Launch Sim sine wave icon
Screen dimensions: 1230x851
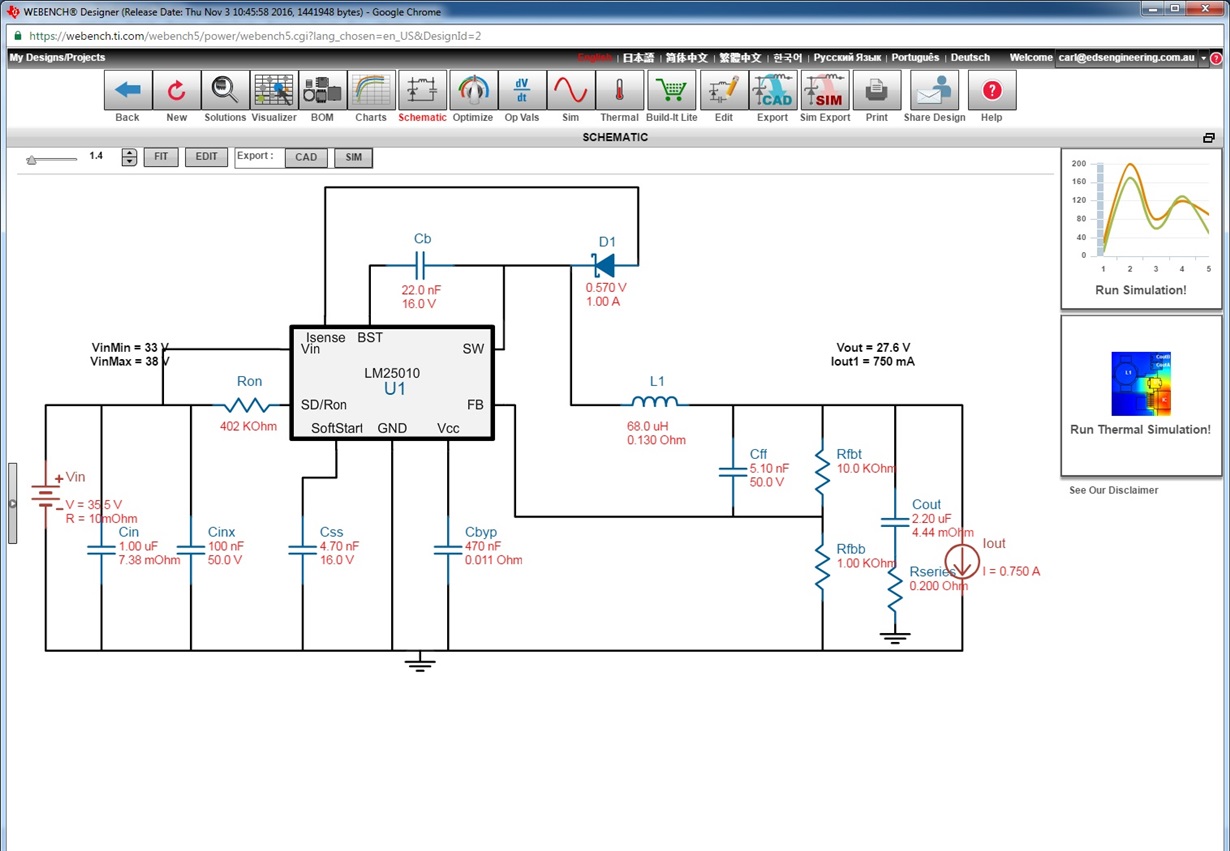coord(571,91)
